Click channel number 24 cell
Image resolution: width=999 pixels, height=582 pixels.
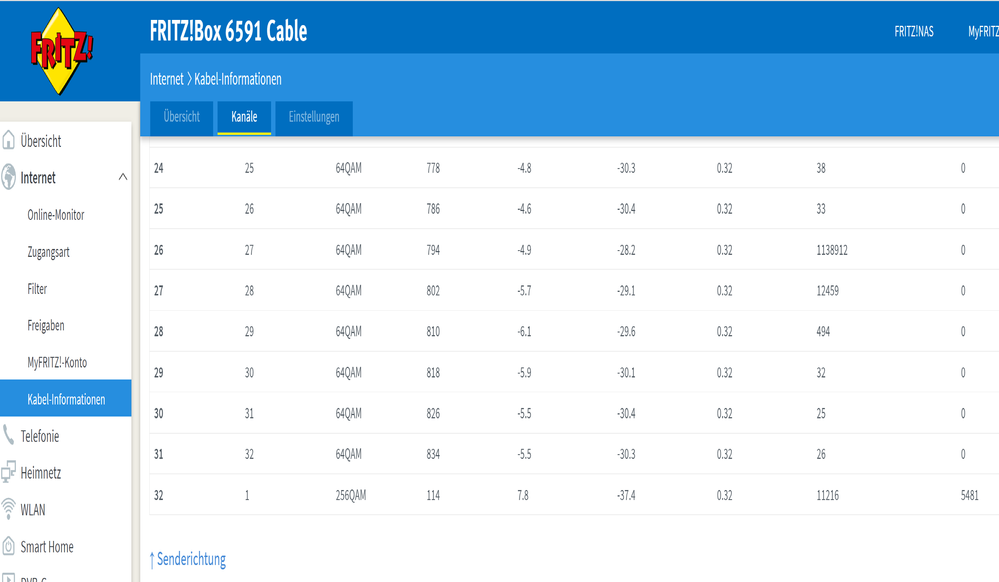click(x=159, y=168)
